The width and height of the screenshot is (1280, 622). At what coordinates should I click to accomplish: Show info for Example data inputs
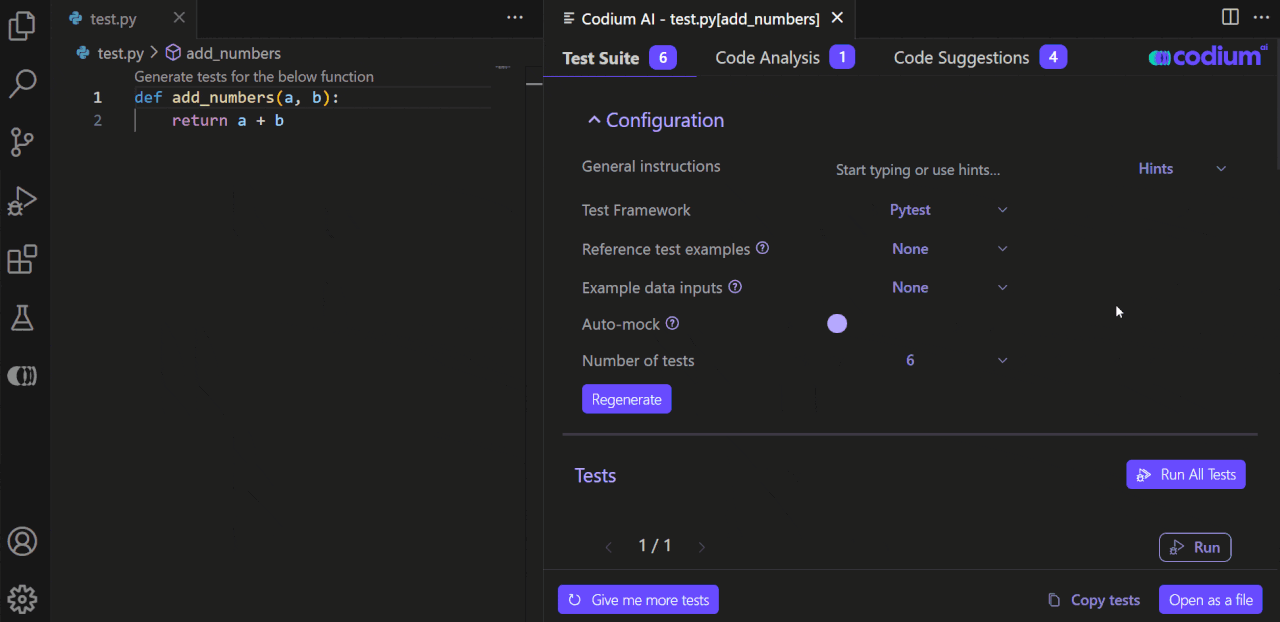click(x=735, y=287)
